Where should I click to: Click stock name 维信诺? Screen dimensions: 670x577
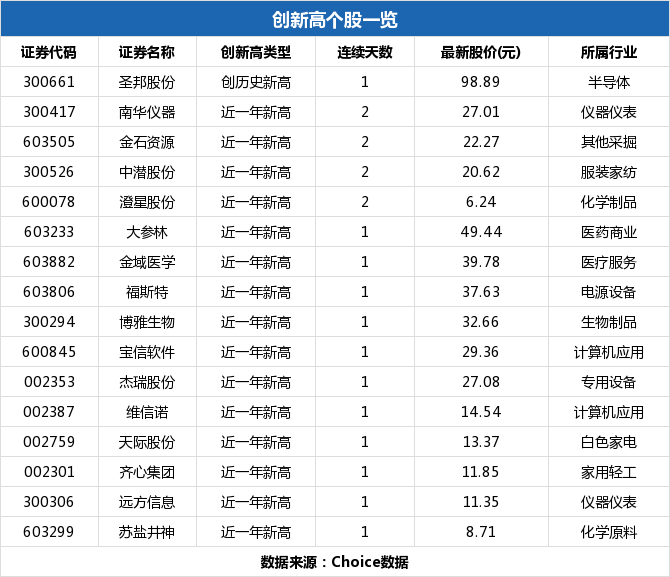(147, 412)
